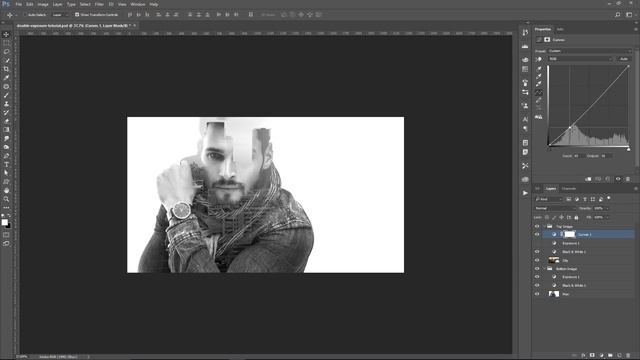Pick the gray point eyedropper in Curves
The height and width of the screenshot is (360, 640).
pos(539,76)
